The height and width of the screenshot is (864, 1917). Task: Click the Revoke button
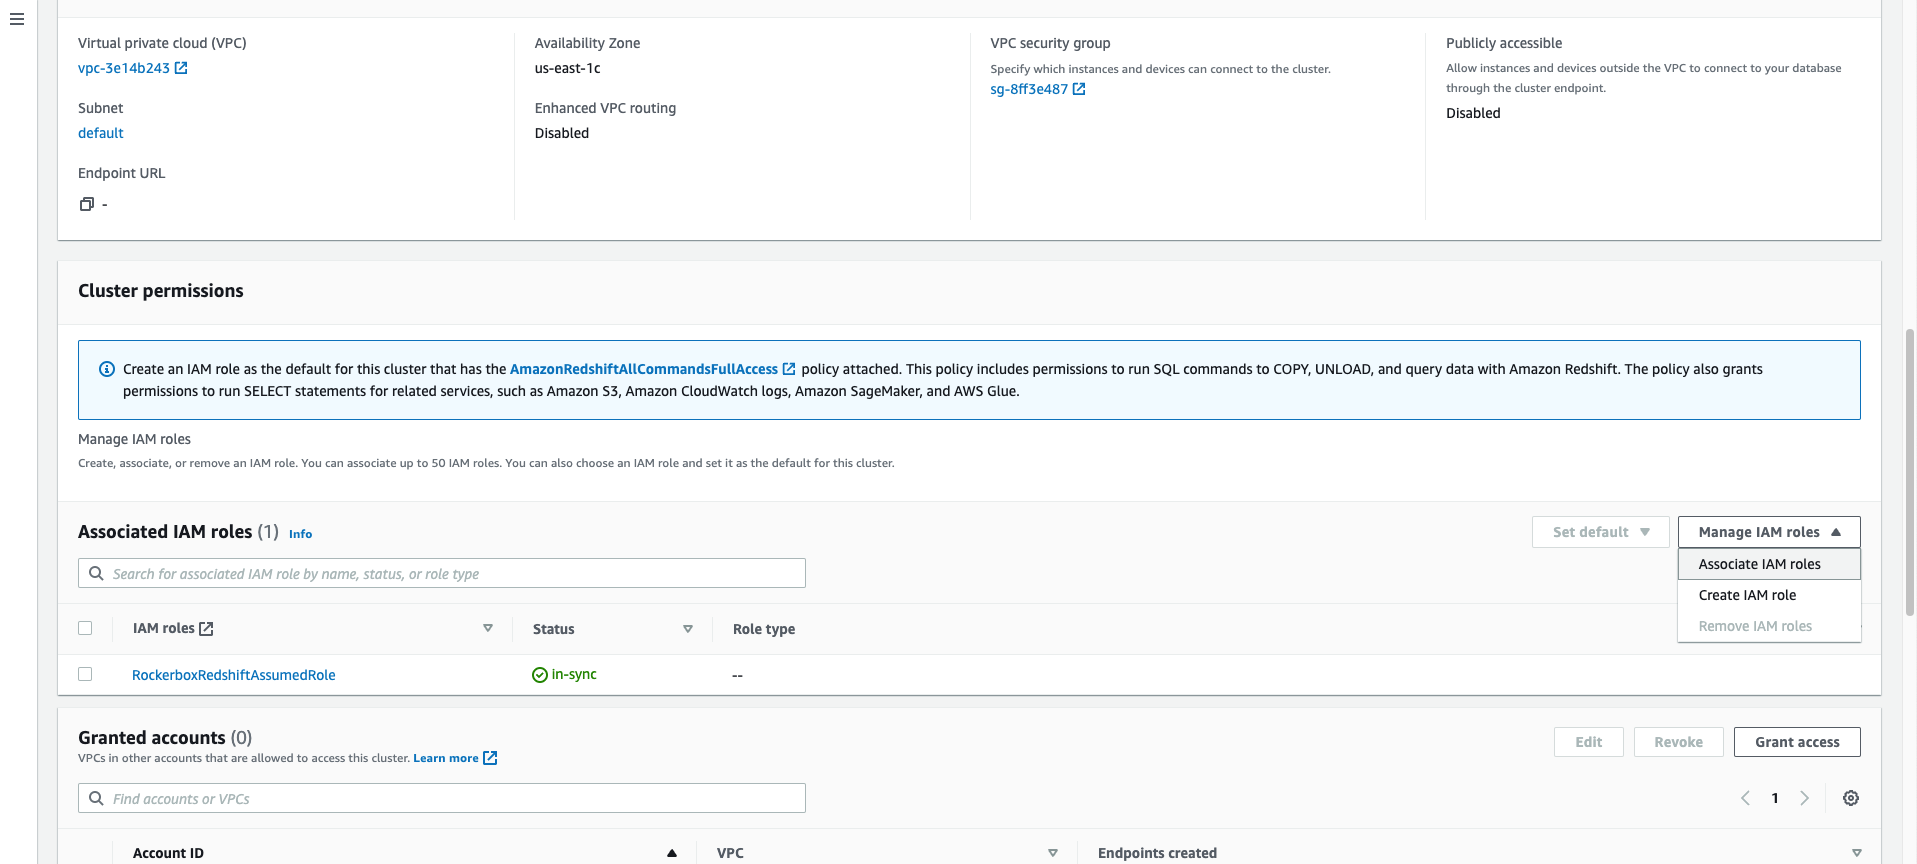pos(1678,742)
